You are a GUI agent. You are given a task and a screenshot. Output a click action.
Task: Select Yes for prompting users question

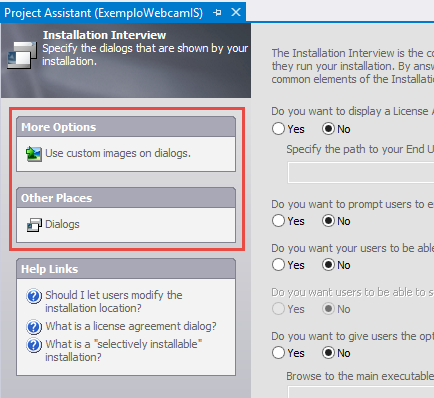(x=278, y=221)
